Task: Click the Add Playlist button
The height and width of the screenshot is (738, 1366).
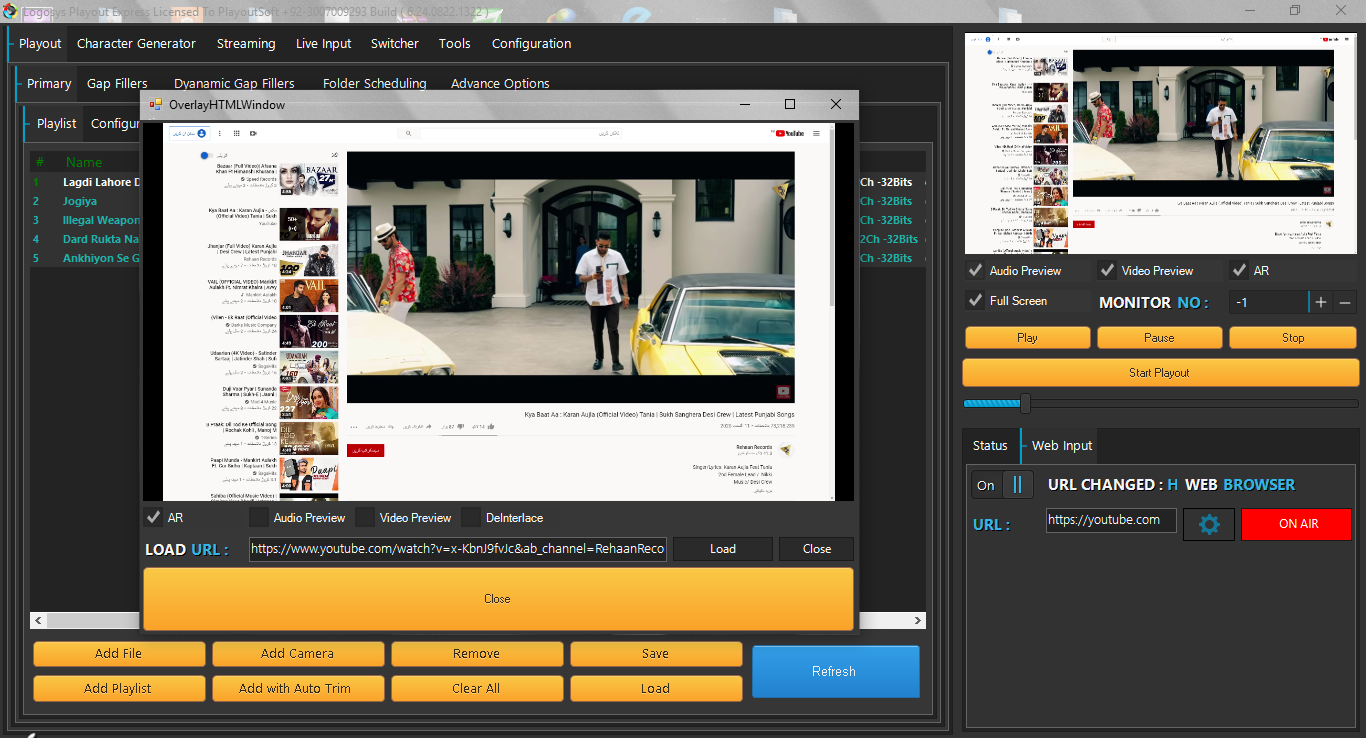Action: tap(119, 689)
